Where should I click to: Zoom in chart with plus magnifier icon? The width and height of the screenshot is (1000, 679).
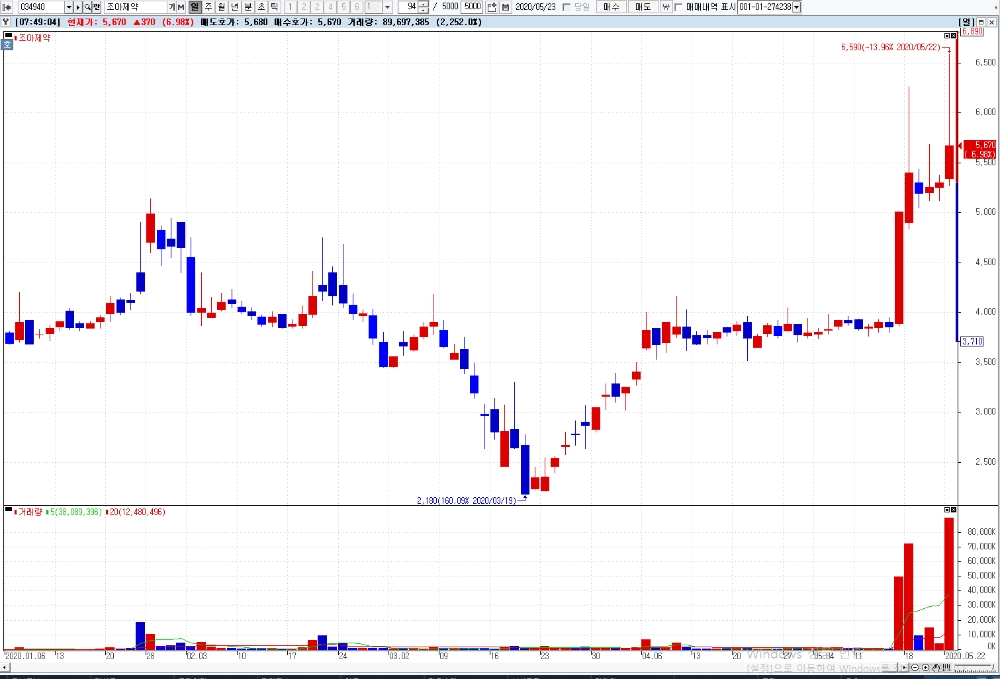(x=925, y=668)
